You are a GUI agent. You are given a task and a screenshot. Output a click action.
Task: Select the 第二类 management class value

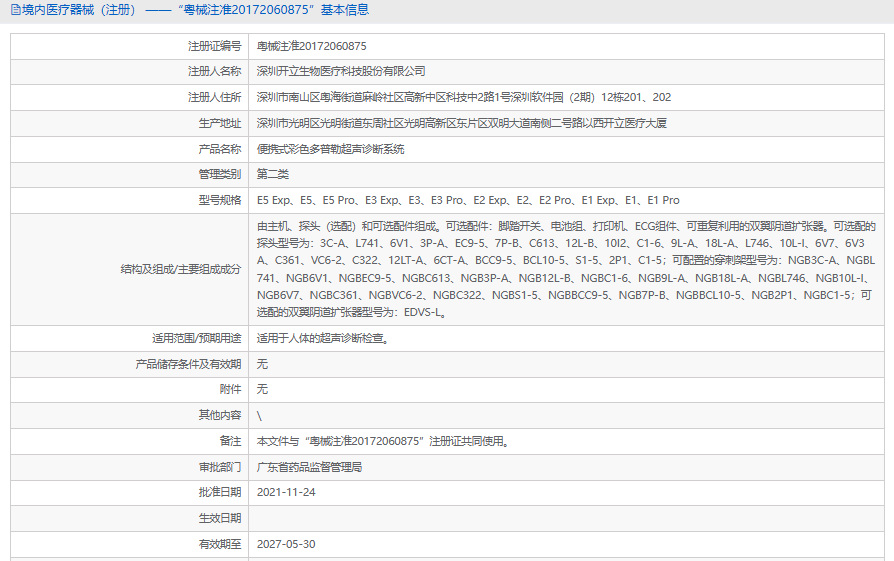tap(273, 174)
